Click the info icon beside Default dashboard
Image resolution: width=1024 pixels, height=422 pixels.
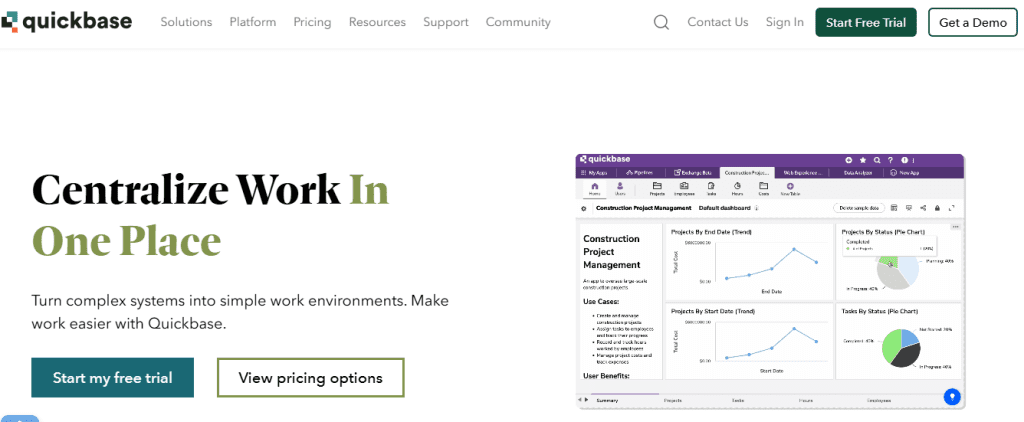coord(756,208)
